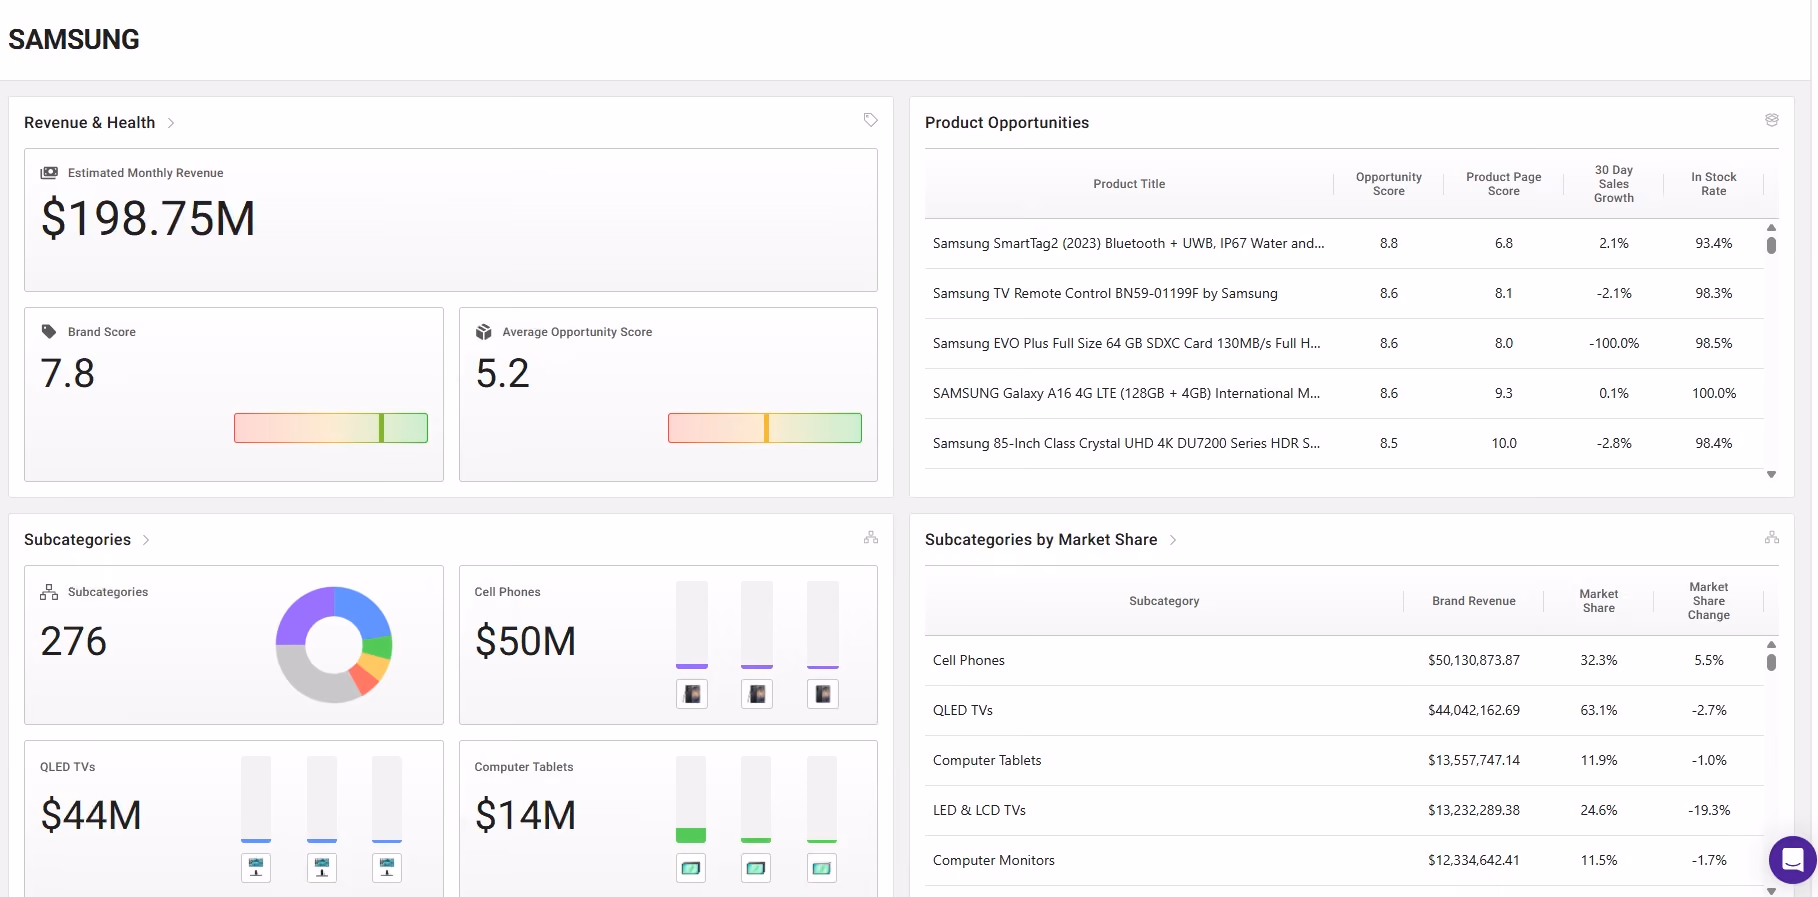Expand Subcategories section via chevron
Viewport: 1818px width, 897px height.
click(x=146, y=540)
